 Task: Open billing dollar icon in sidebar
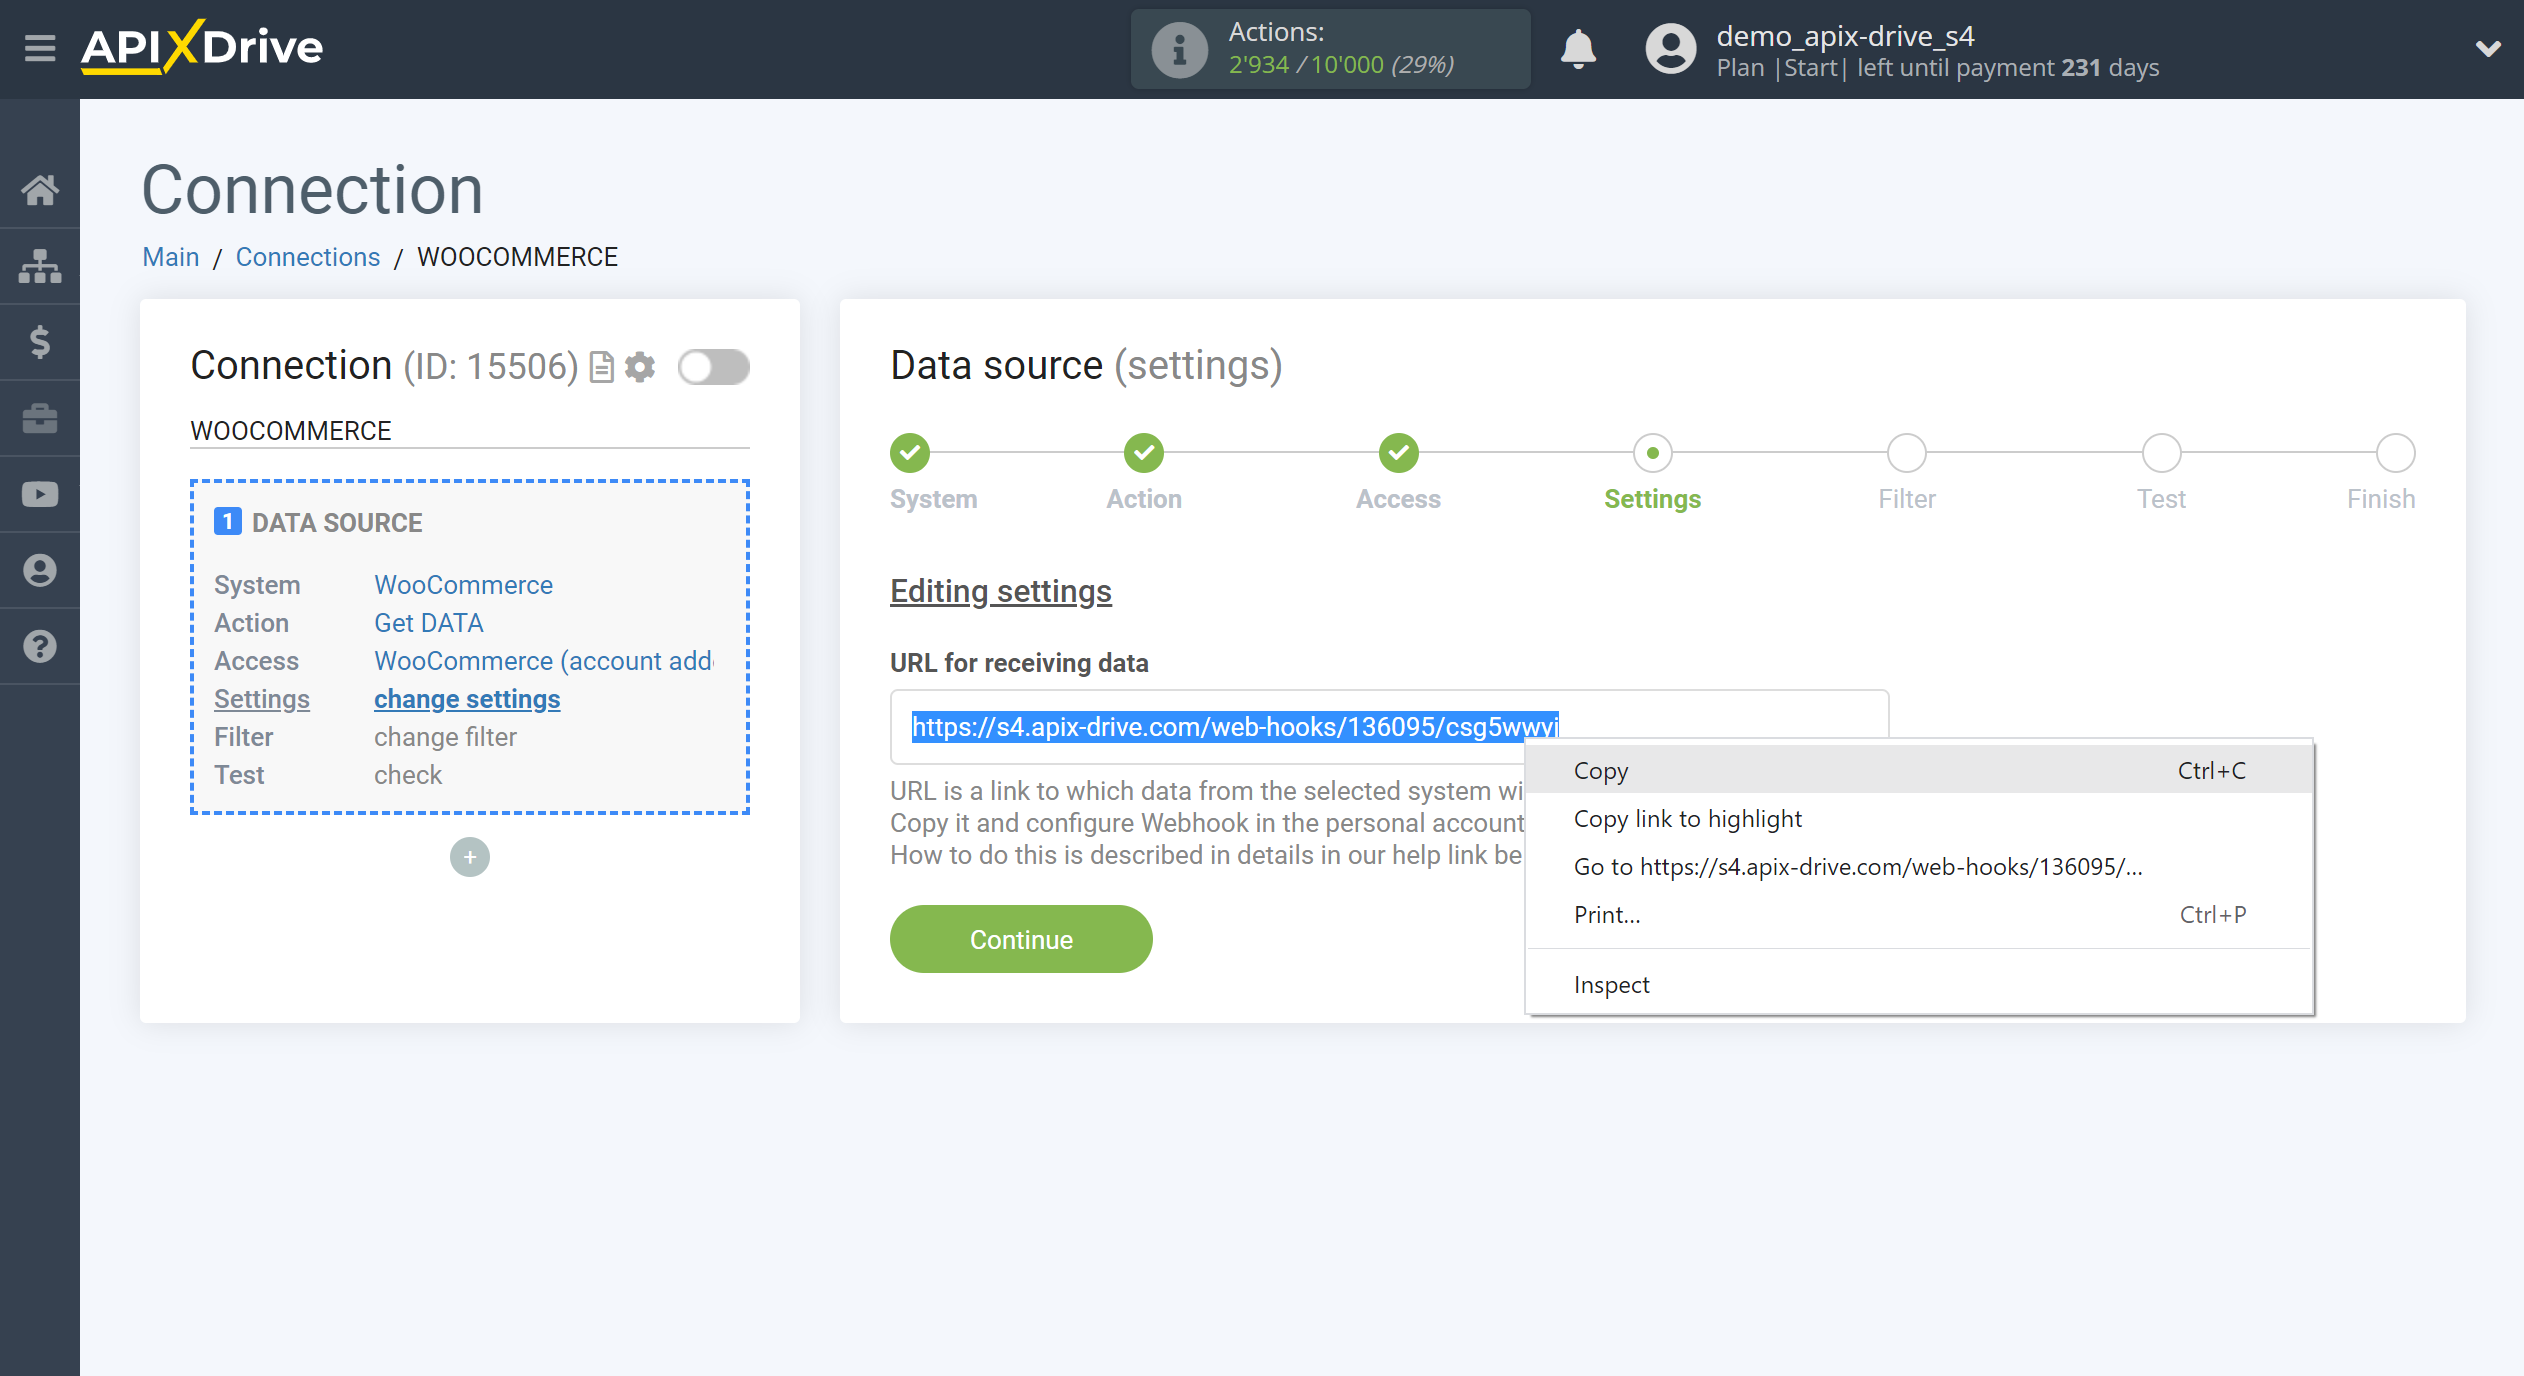click(x=40, y=342)
